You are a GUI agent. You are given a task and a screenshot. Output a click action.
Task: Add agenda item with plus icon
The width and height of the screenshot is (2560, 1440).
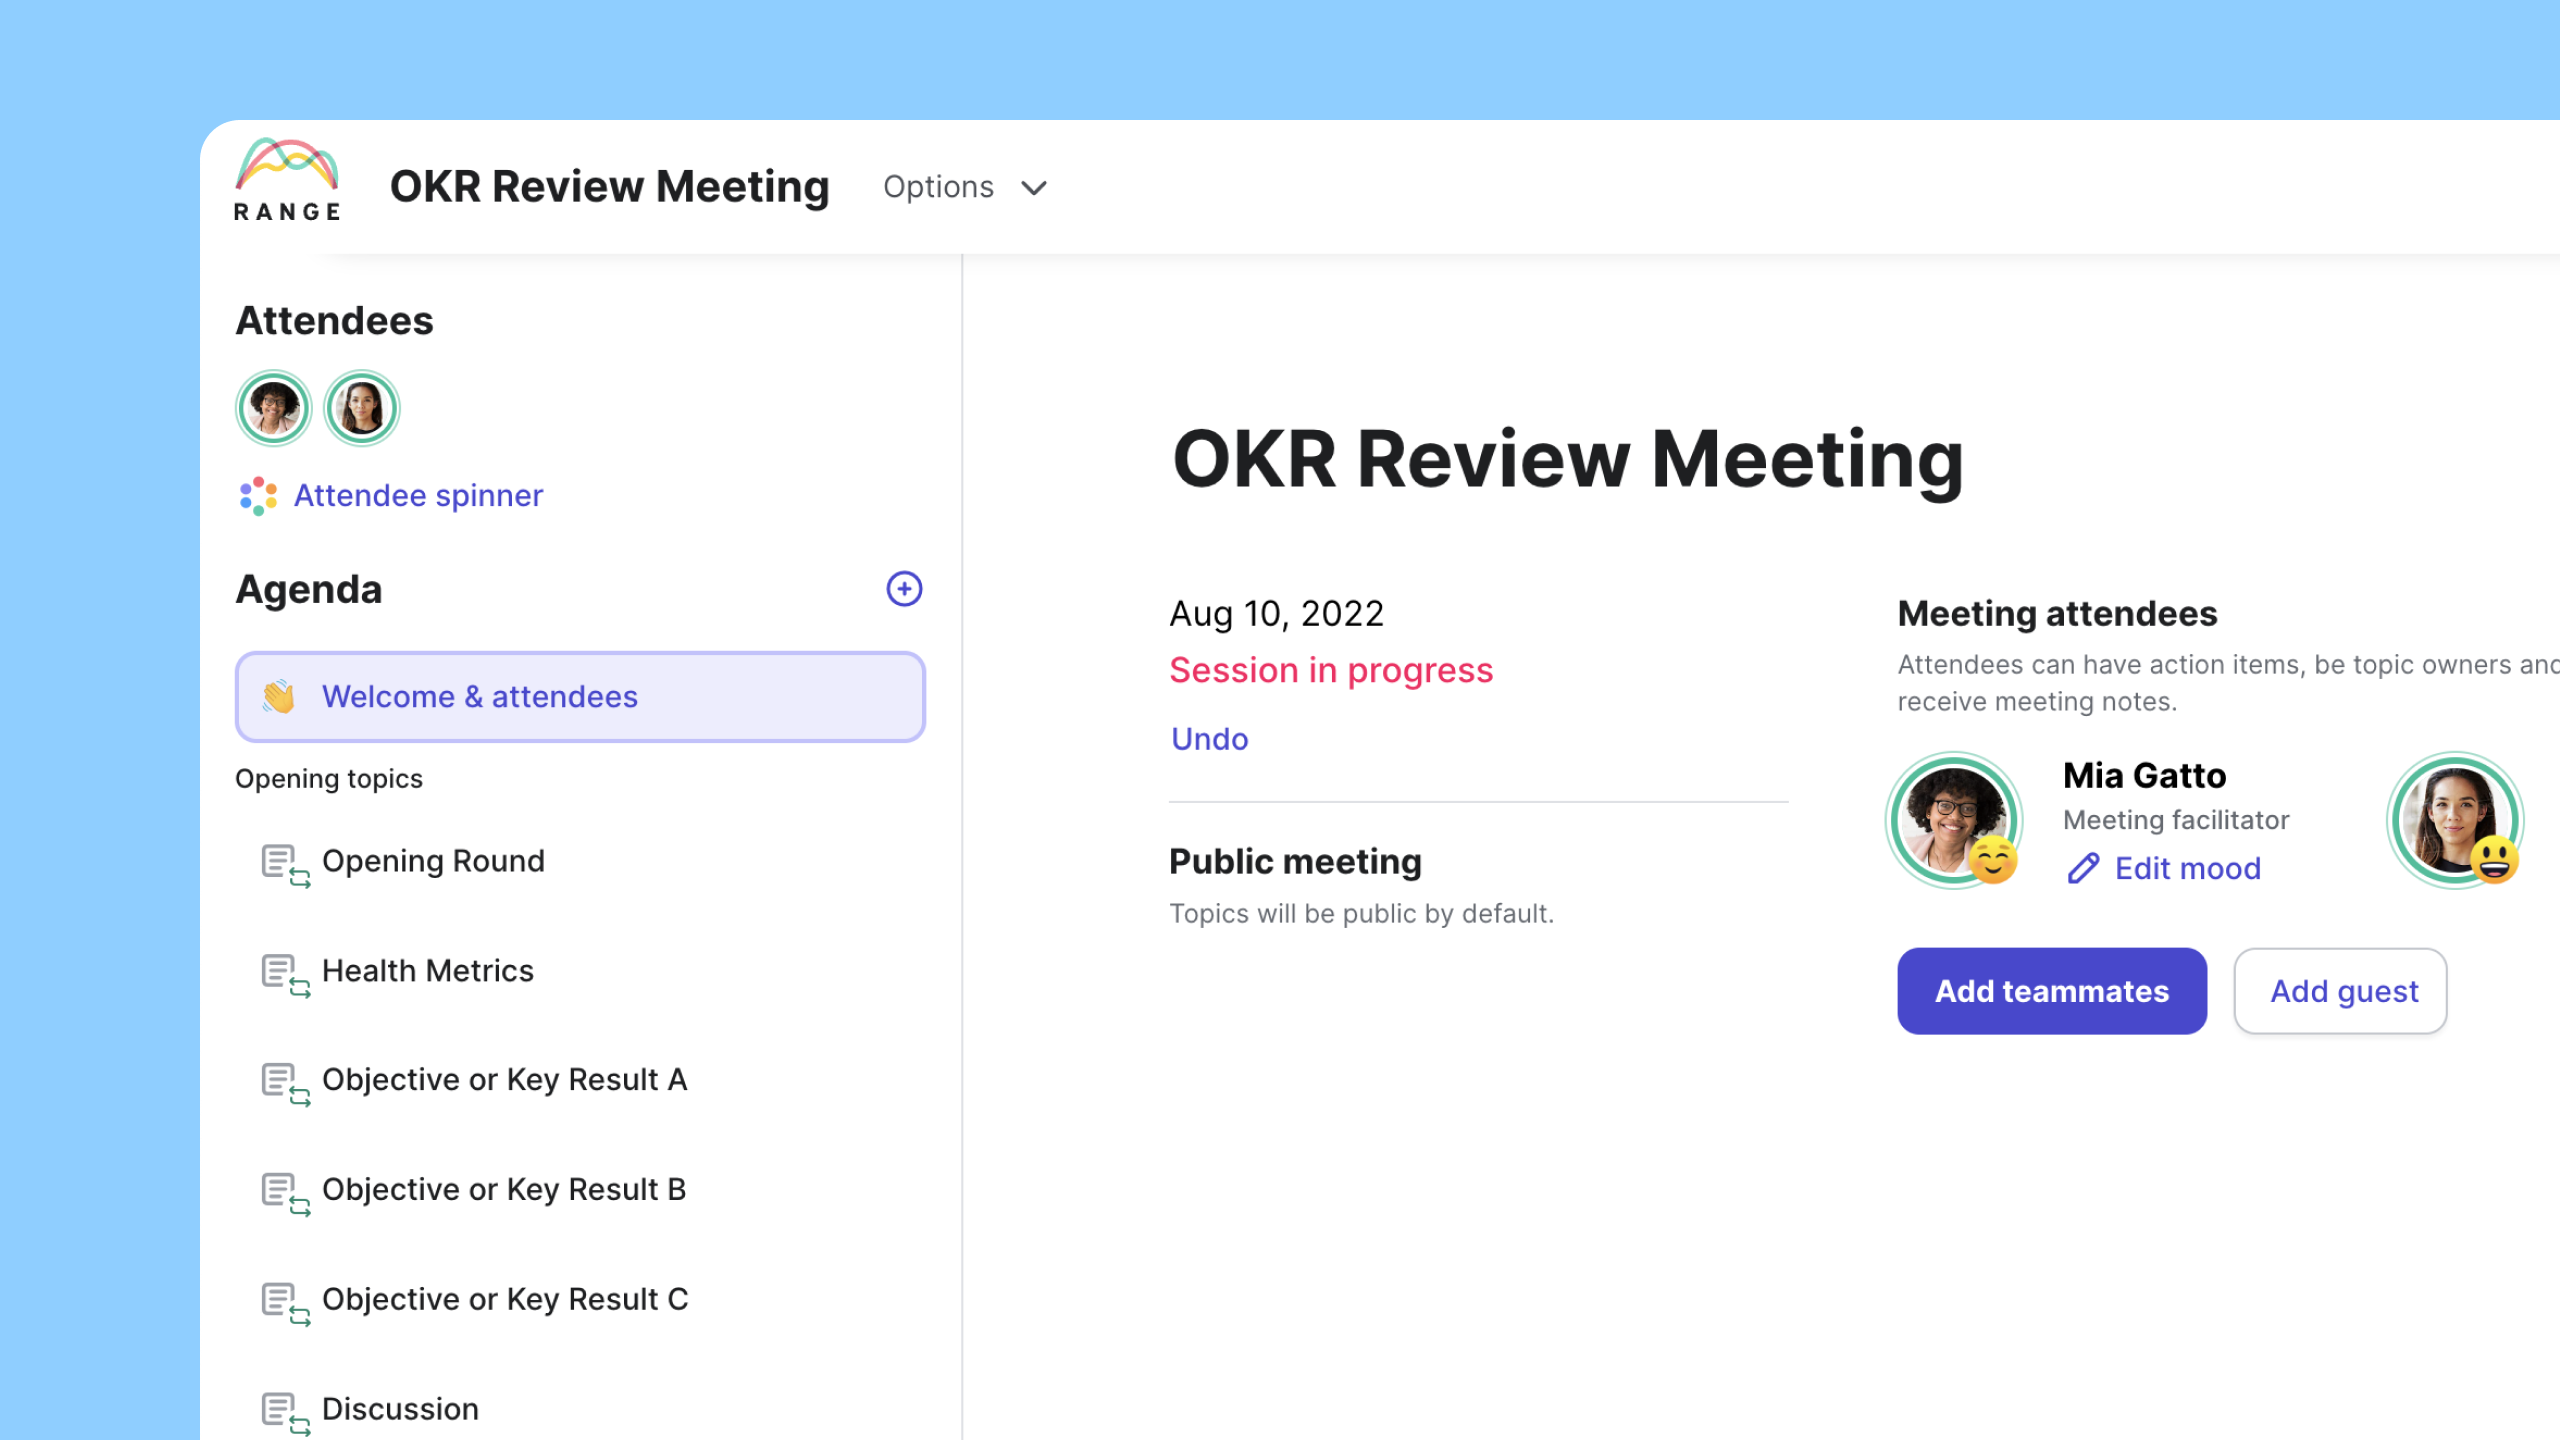[904, 589]
